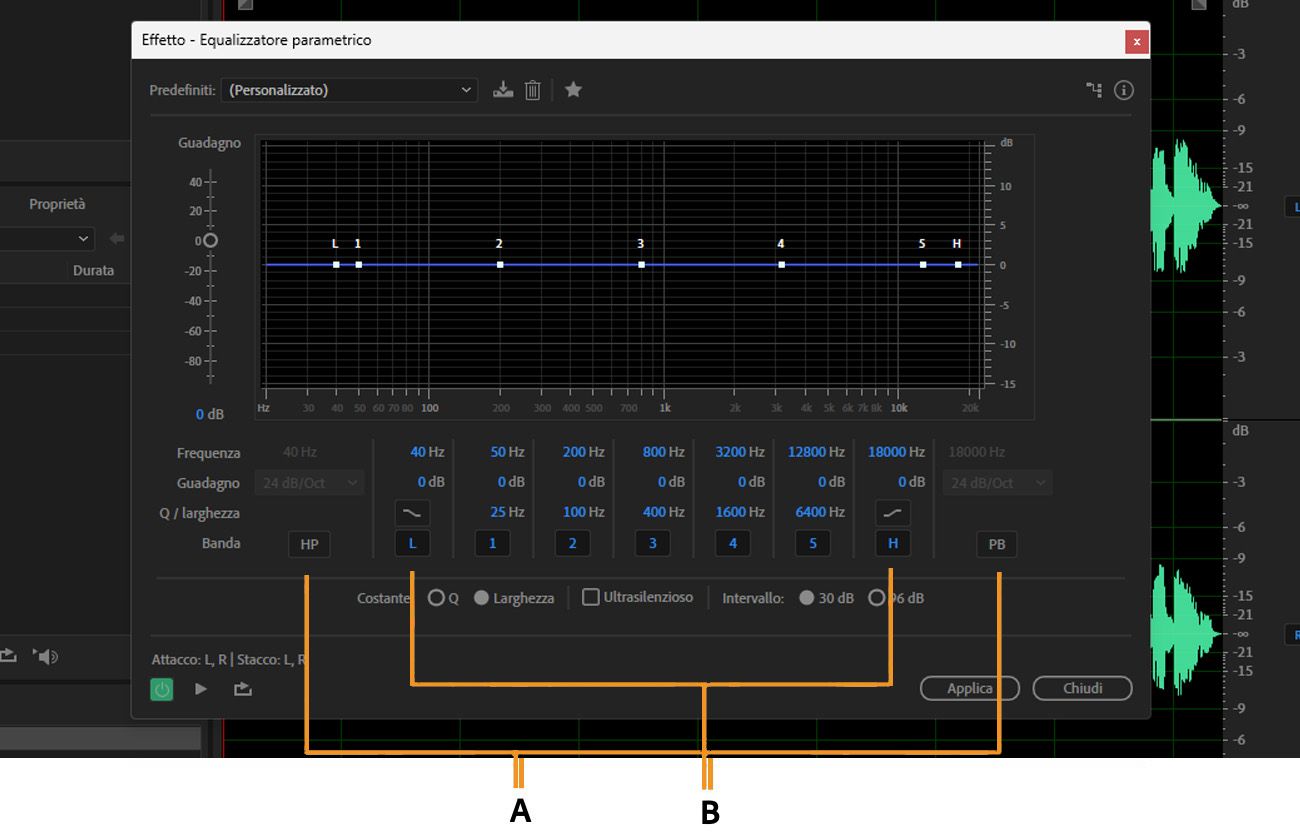This screenshot has width=1300, height=840.
Task: Enable the HP high-pass band button
Action: [x=308, y=544]
